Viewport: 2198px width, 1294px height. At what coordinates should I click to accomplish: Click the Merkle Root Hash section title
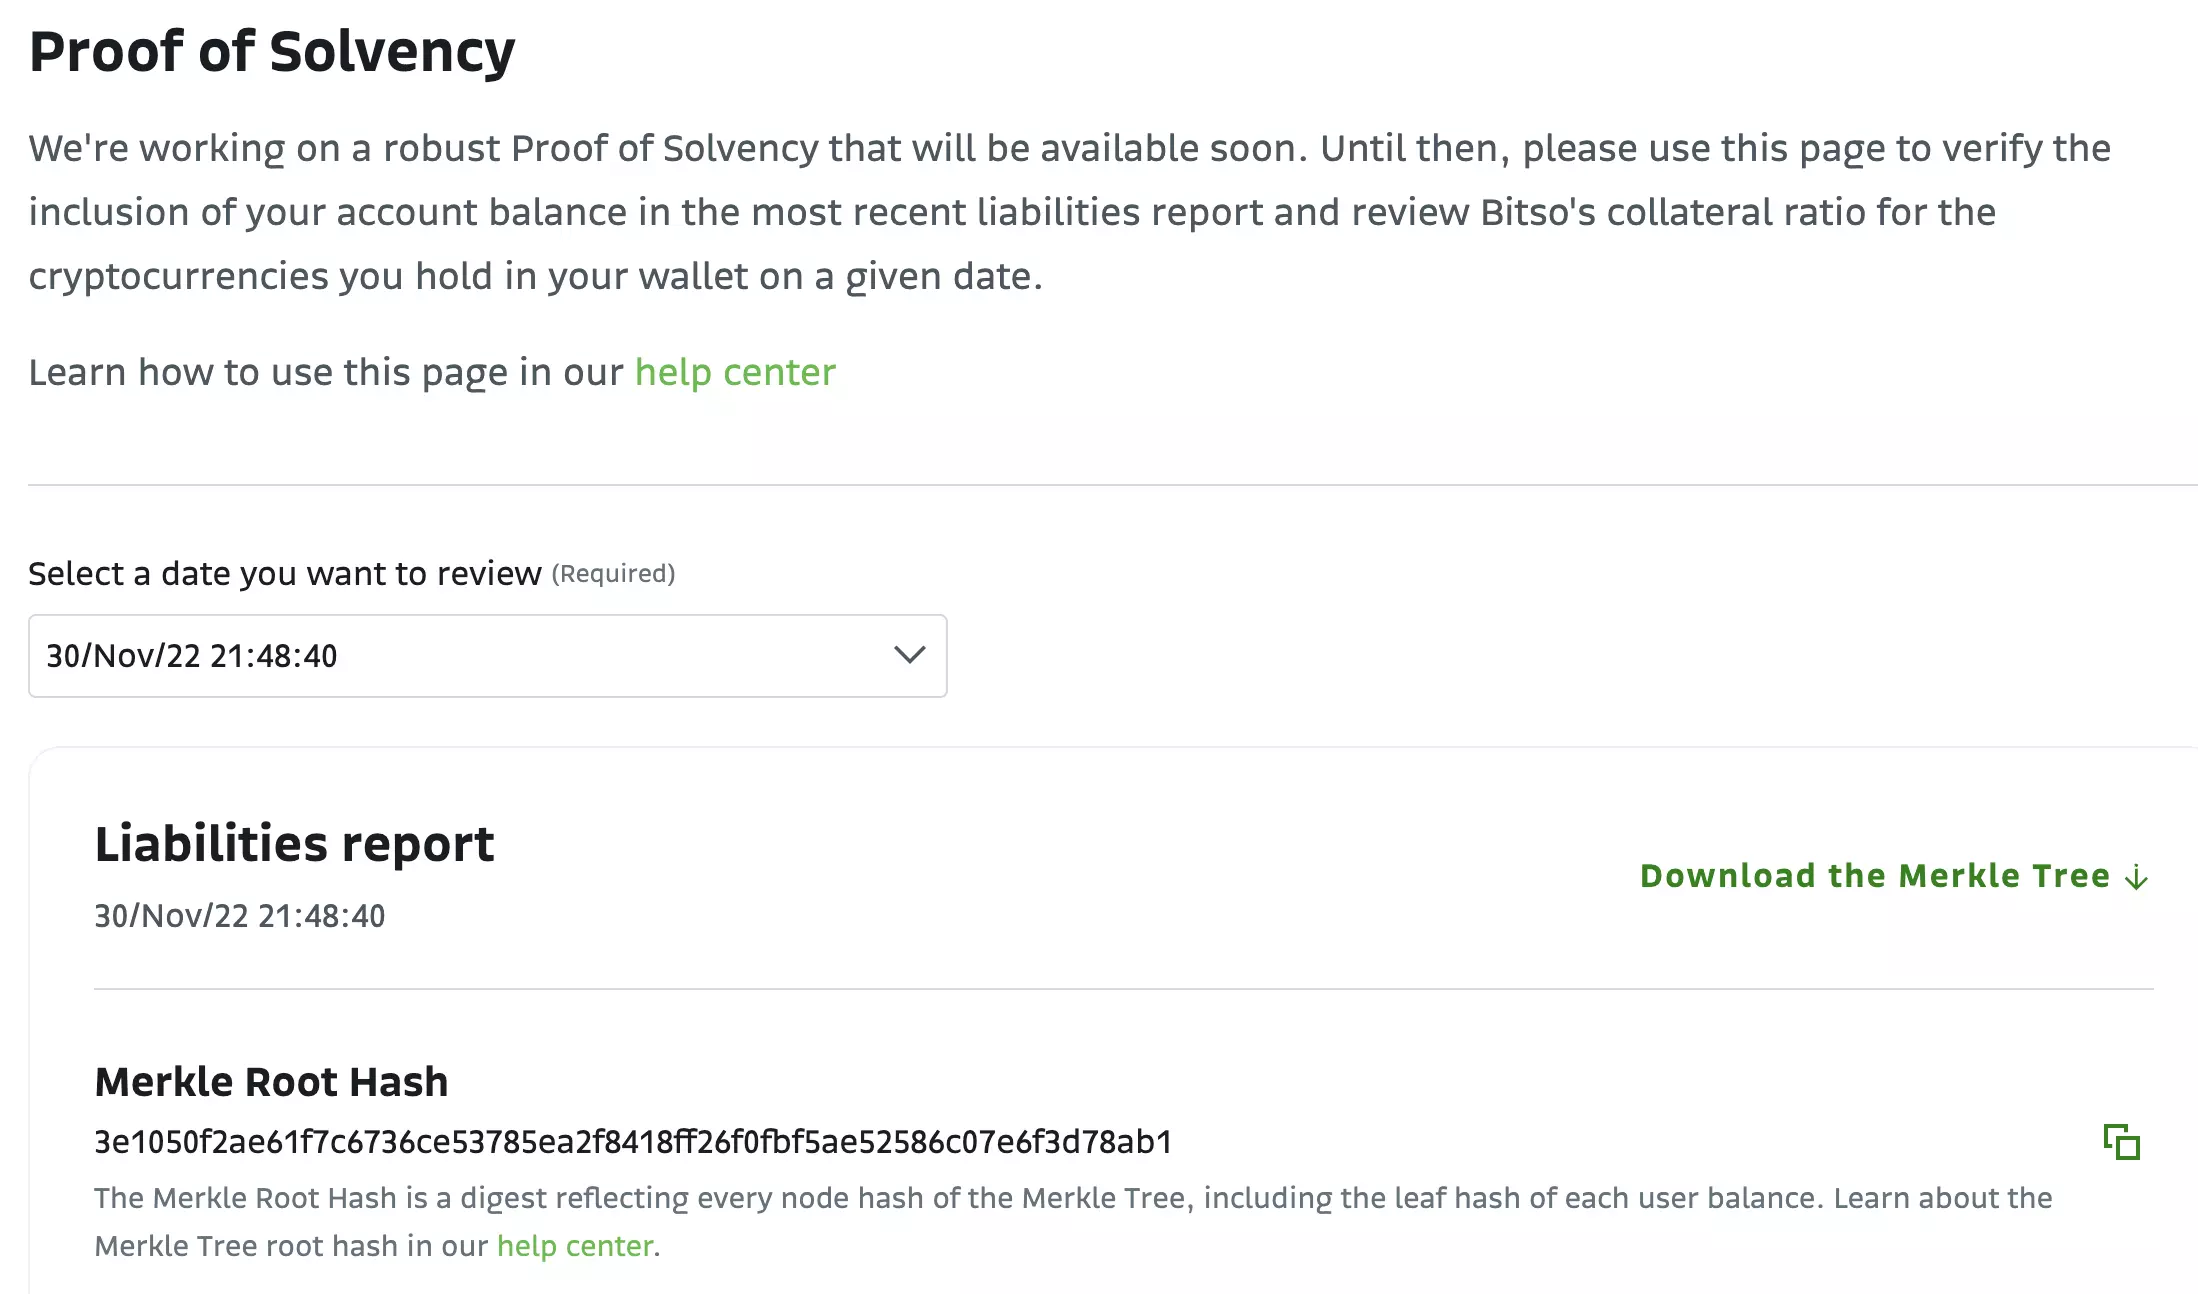[x=271, y=1082]
